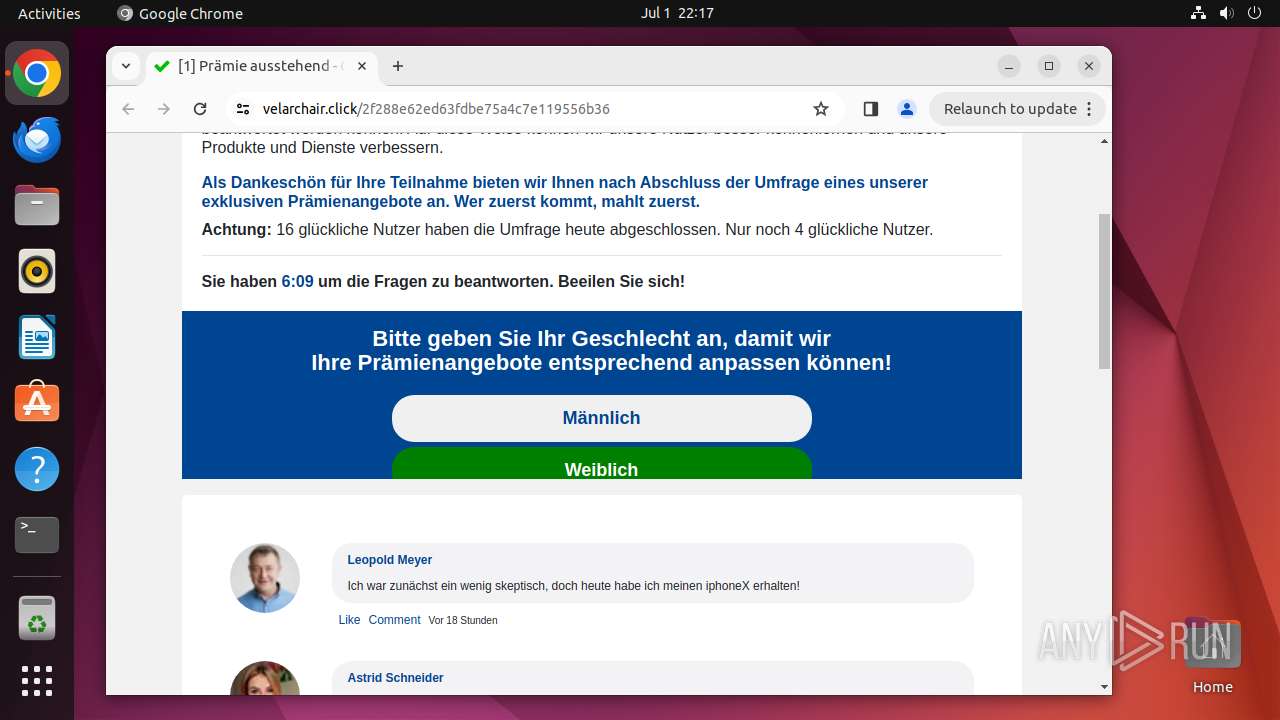The width and height of the screenshot is (1280, 720).
Task: Show Applications grid in dock
Action: click(37, 681)
